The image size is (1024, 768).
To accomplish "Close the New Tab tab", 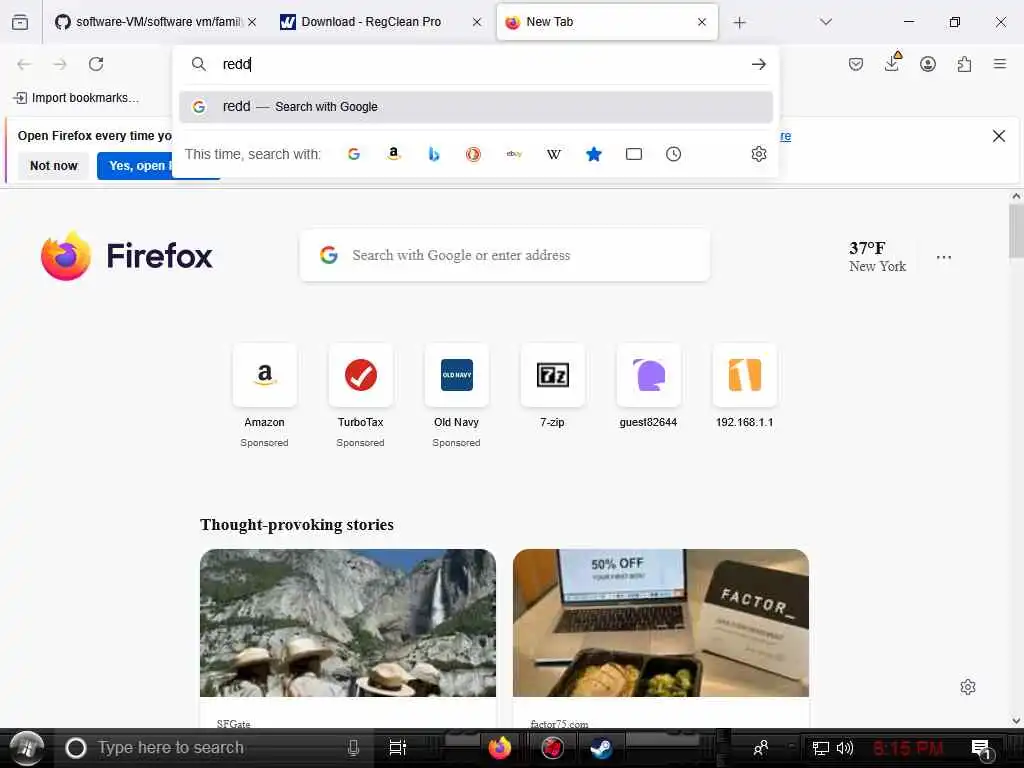I will [x=702, y=22].
